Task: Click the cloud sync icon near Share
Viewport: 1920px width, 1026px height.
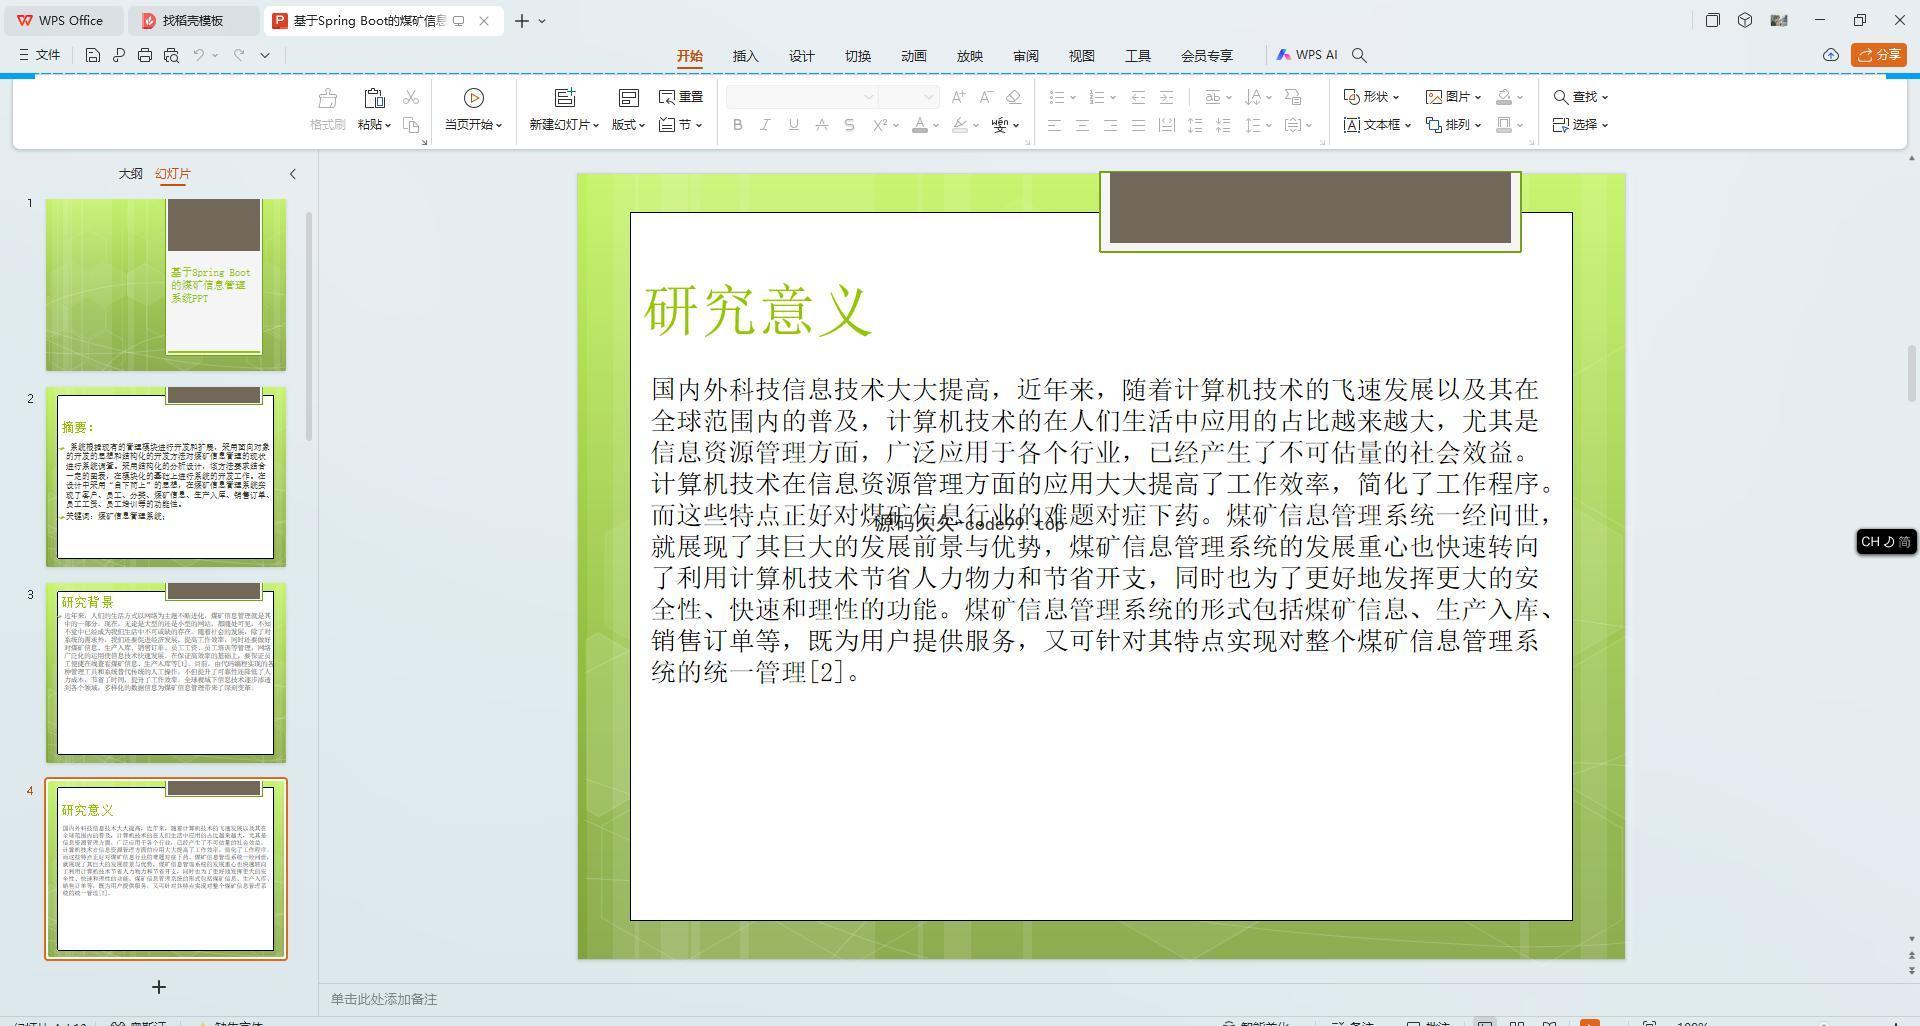Action: (x=1831, y=55)
